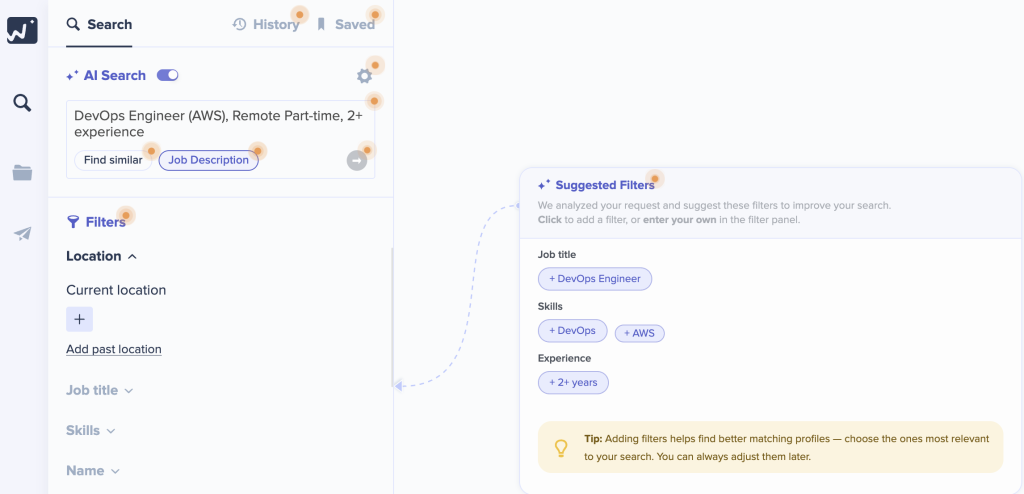Add the DevOps Engineer job title filter
The height and width of the screenshot is (494, 1024).
tap(595, 279)
